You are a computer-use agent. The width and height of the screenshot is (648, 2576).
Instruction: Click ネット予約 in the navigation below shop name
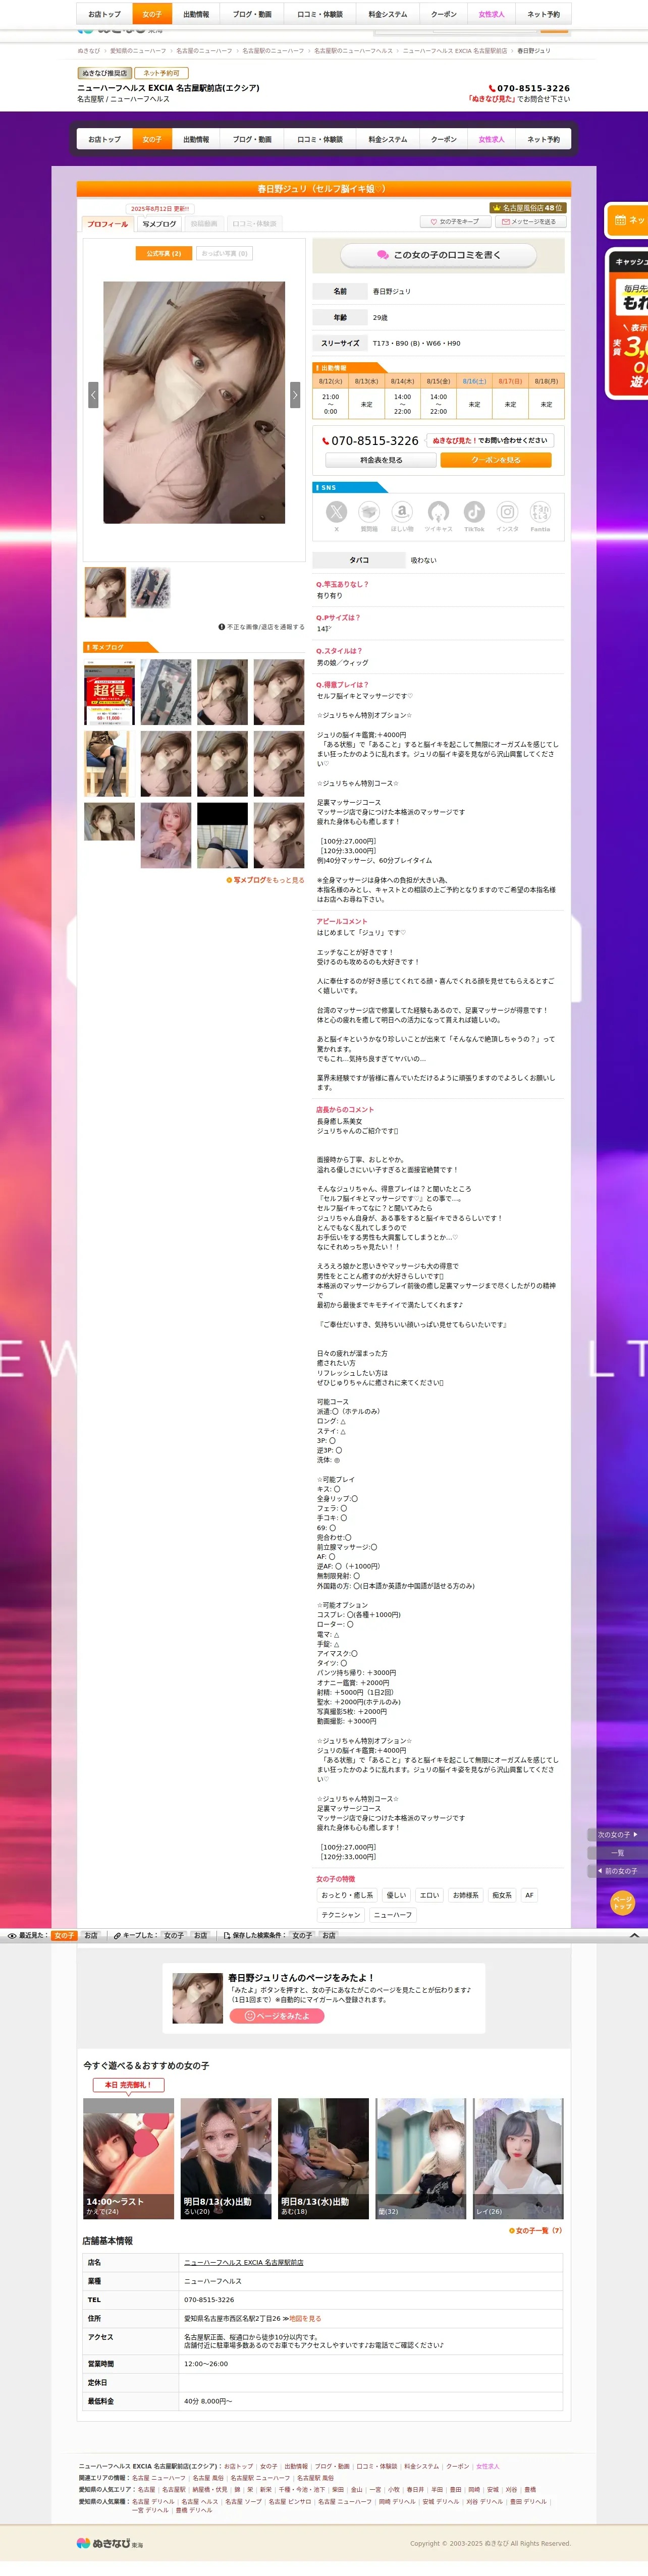click(x=544, y=139)
